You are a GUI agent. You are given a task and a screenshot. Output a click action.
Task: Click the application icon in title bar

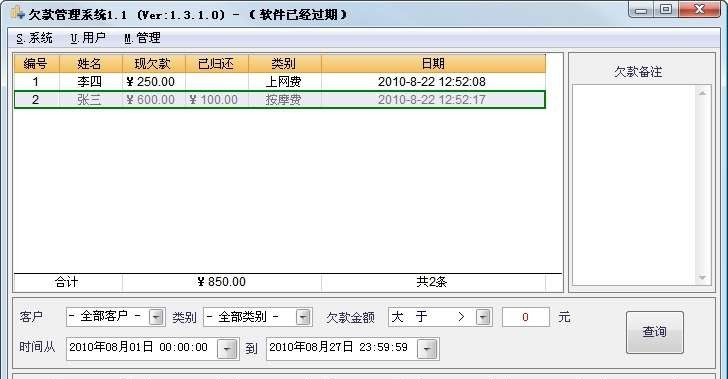pyautogui.click(x=18, y=13)
